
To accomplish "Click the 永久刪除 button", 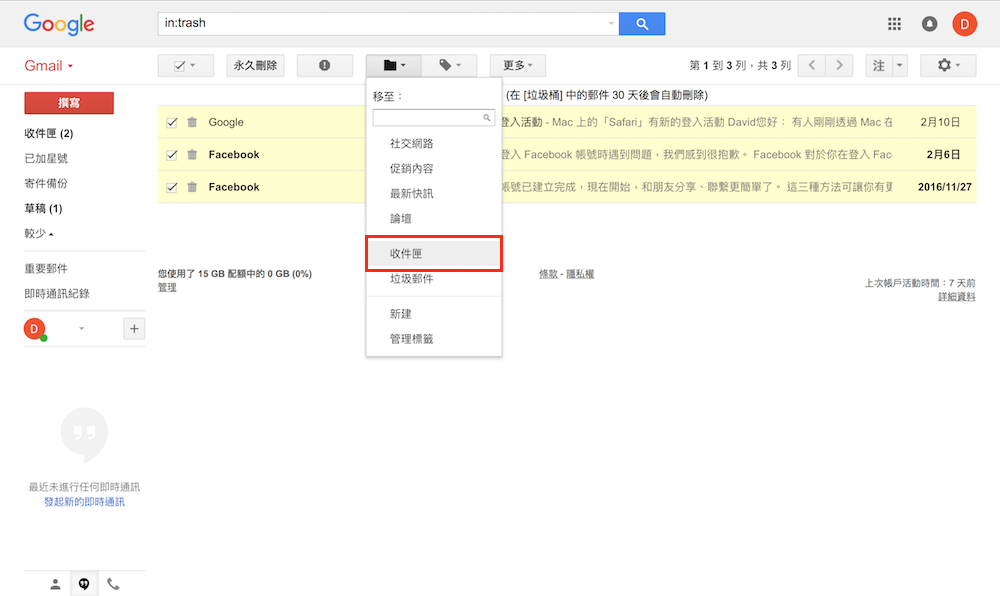I will click(x=255, y=65).
